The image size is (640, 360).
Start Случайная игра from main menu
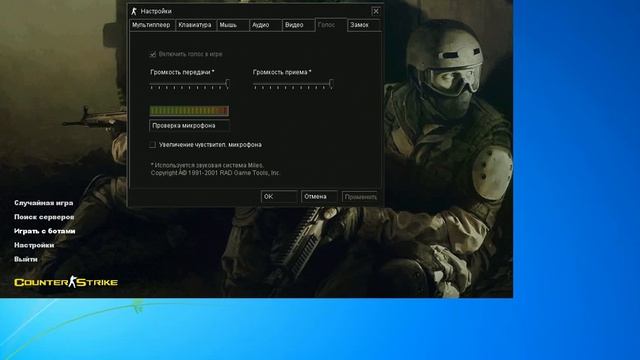(44, 203)
